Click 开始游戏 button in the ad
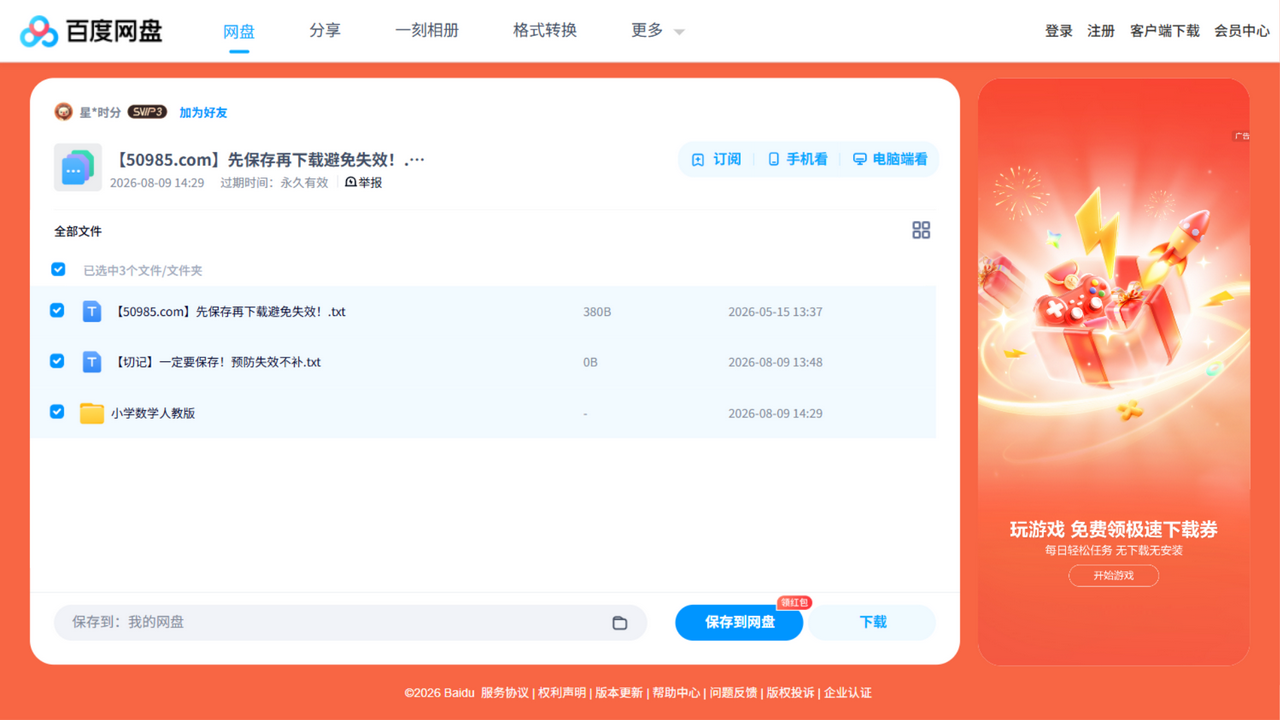 (x=1114, y=576)
